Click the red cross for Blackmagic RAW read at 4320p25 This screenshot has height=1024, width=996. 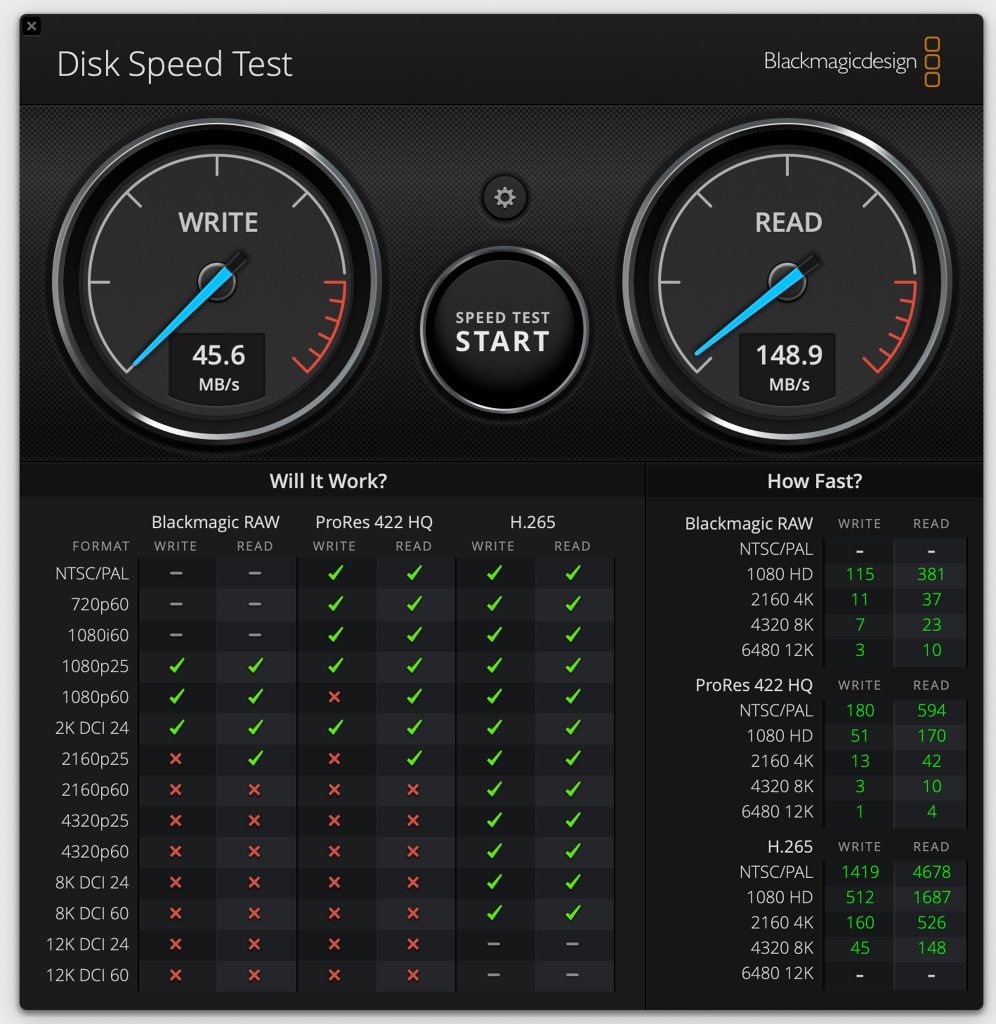tap(254, 820)
